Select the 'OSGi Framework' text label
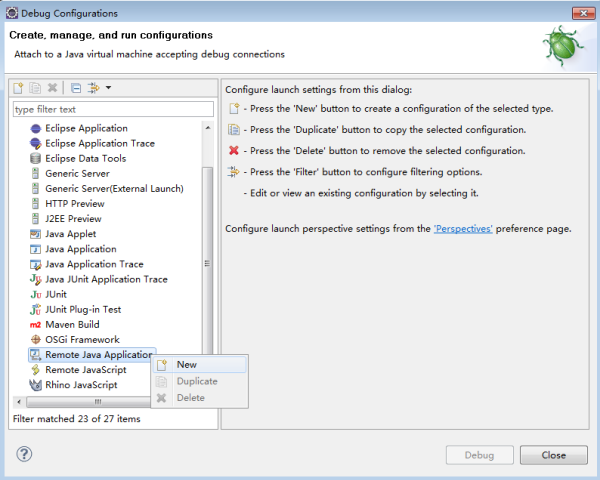 [x=82, y=340]
